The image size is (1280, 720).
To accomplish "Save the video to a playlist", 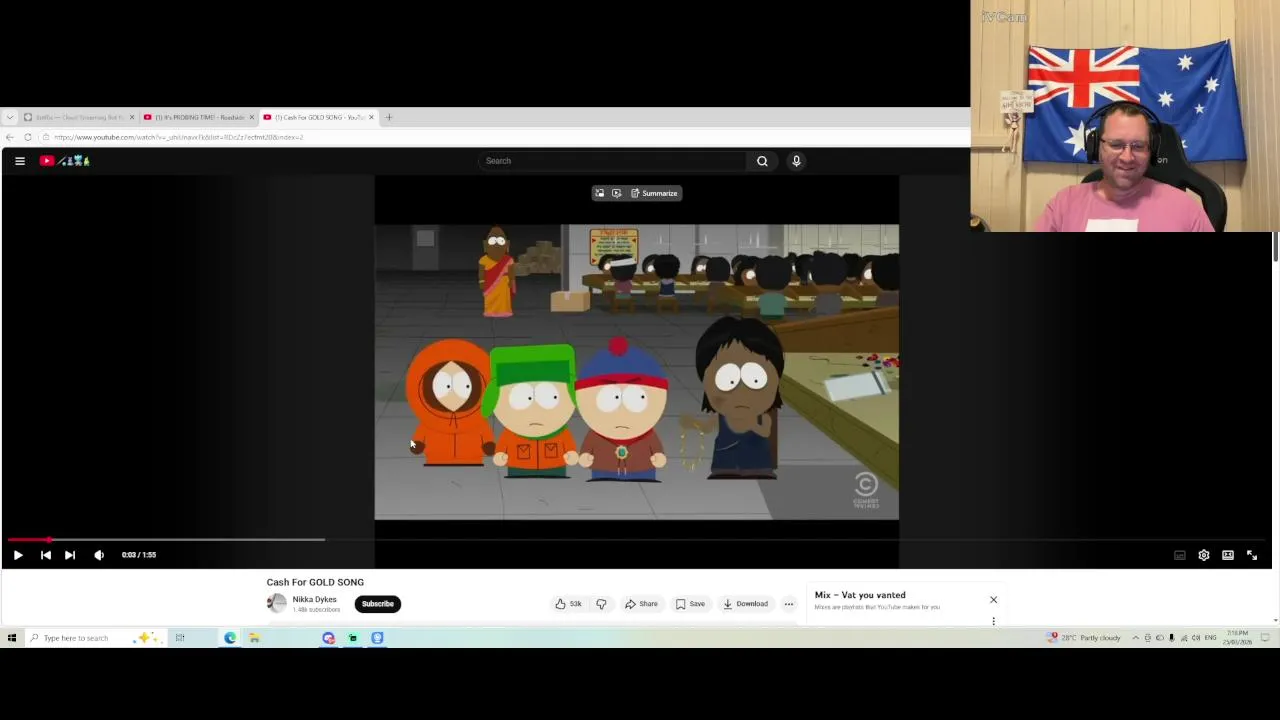I will (690, 604).
